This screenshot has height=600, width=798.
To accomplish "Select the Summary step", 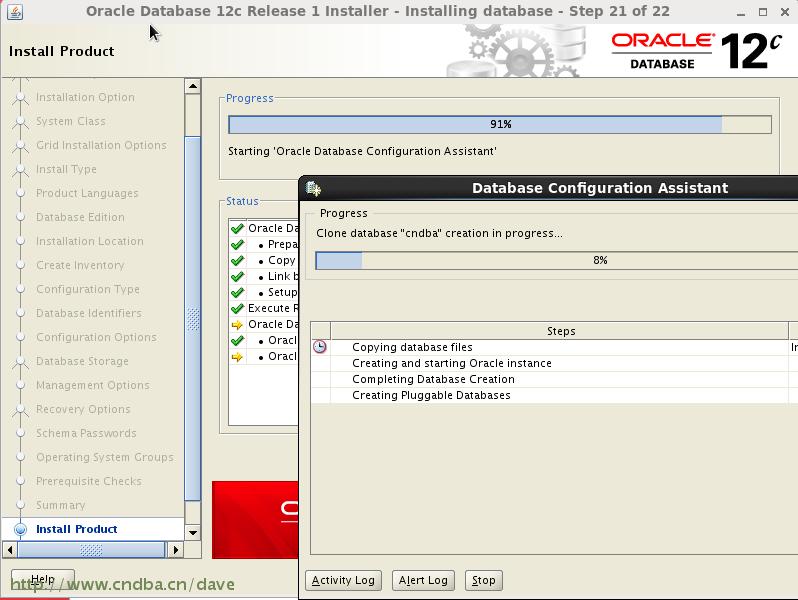I will (61, 505).
